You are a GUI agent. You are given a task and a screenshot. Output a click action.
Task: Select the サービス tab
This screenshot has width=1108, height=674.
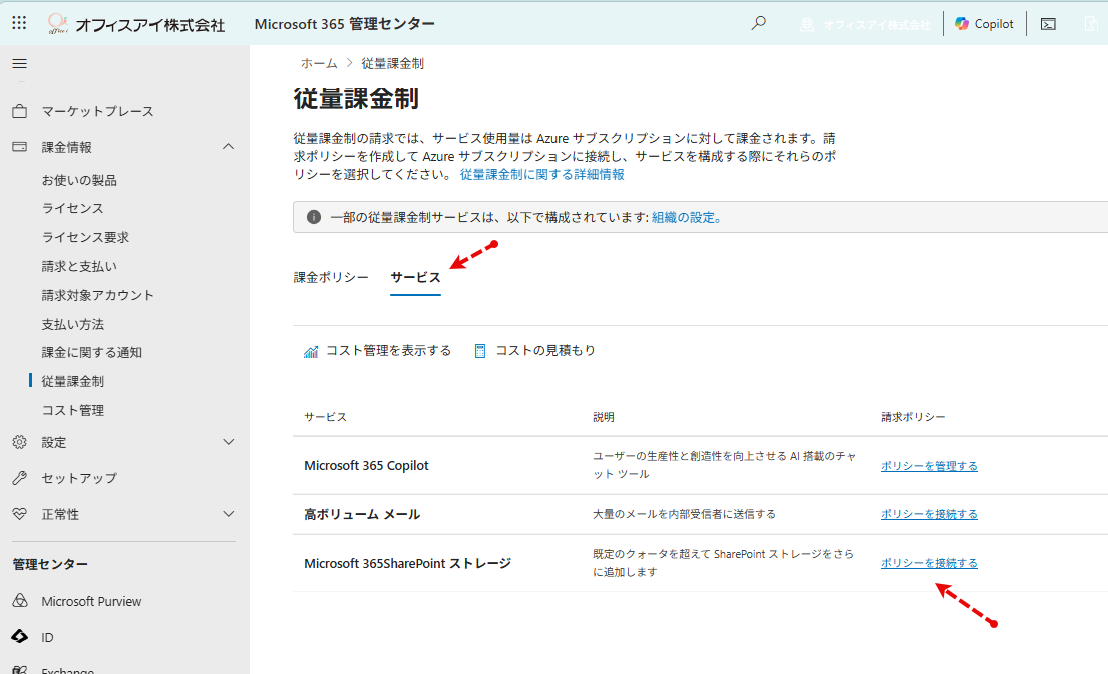pyautogui.click(x=416, y=277)
